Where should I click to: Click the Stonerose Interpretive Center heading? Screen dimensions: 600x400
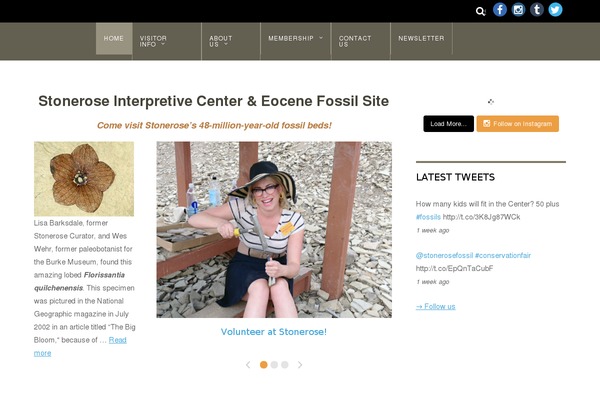(214, 101)
